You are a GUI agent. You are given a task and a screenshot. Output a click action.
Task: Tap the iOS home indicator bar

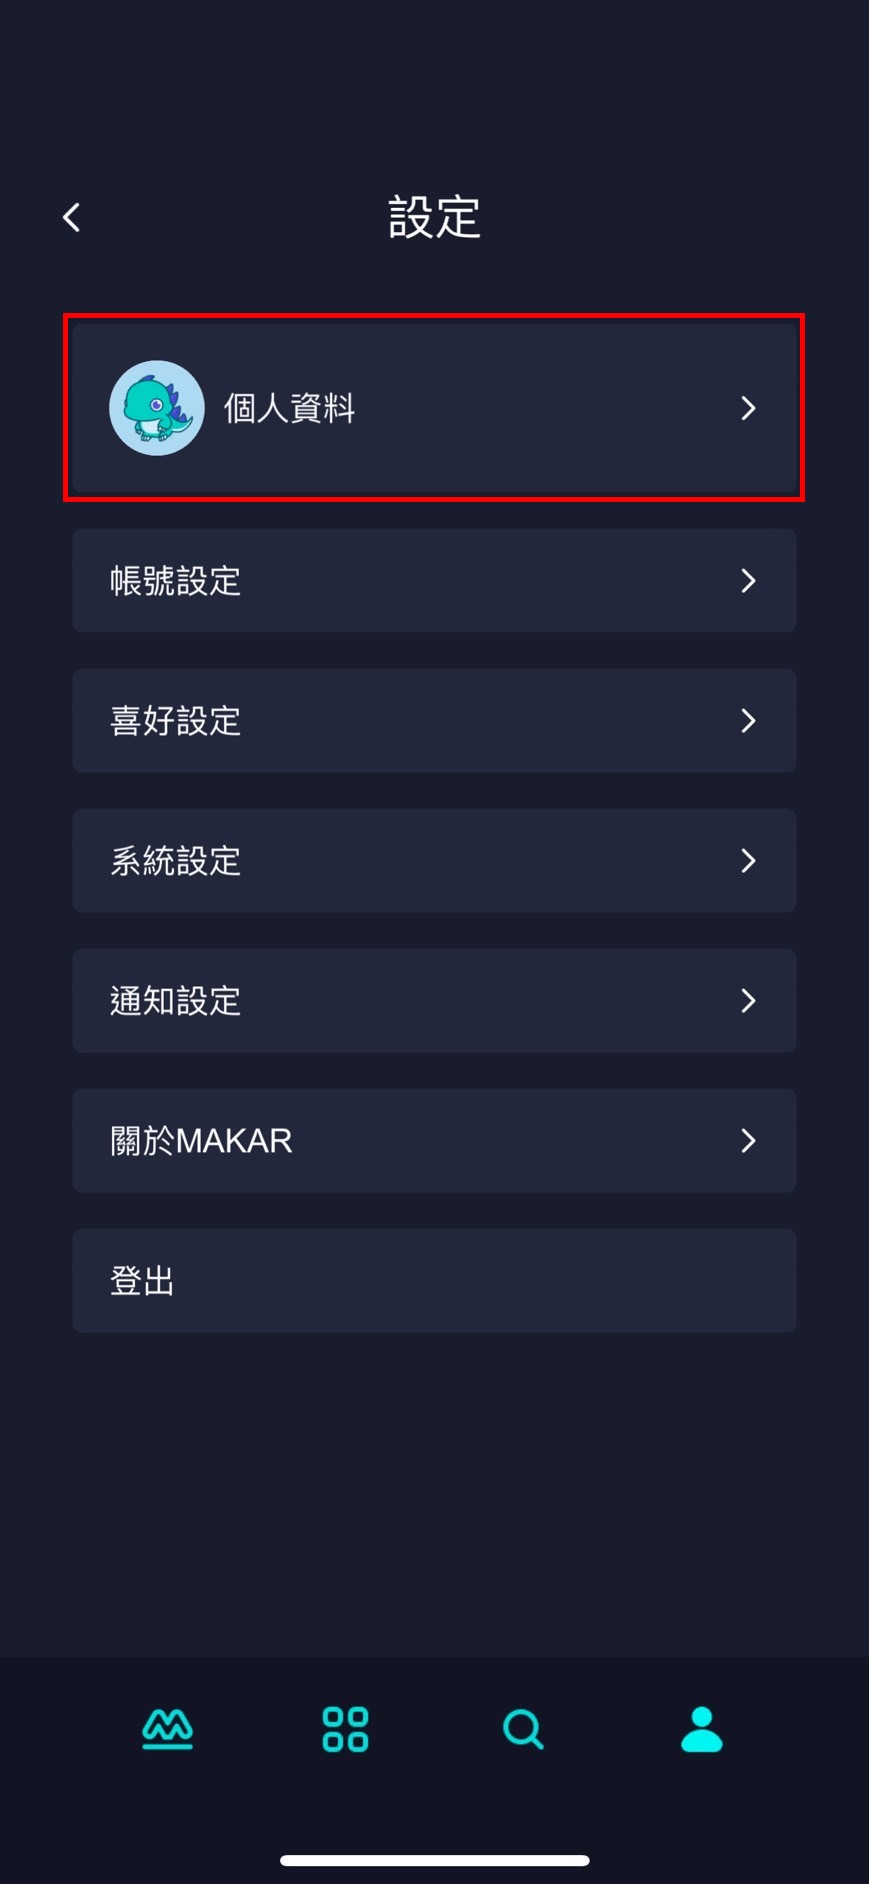tap(434, 1860)
